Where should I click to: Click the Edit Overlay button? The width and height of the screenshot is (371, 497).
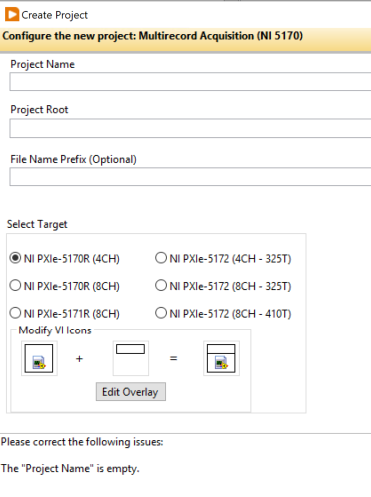tap(131, 392)
